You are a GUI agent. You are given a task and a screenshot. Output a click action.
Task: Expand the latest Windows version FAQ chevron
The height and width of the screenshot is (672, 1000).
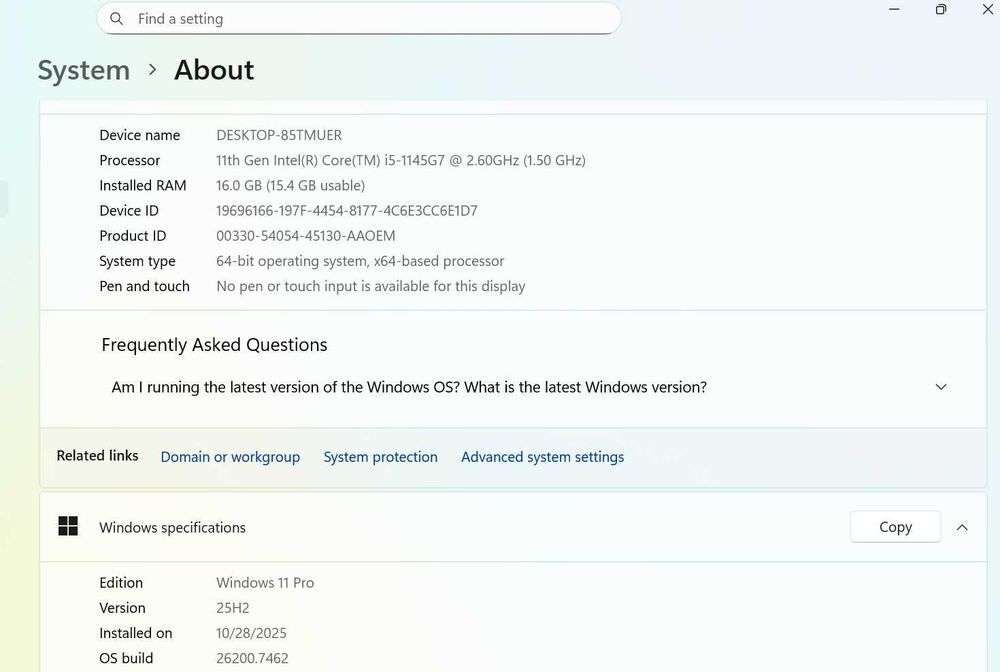pos(941,387)
